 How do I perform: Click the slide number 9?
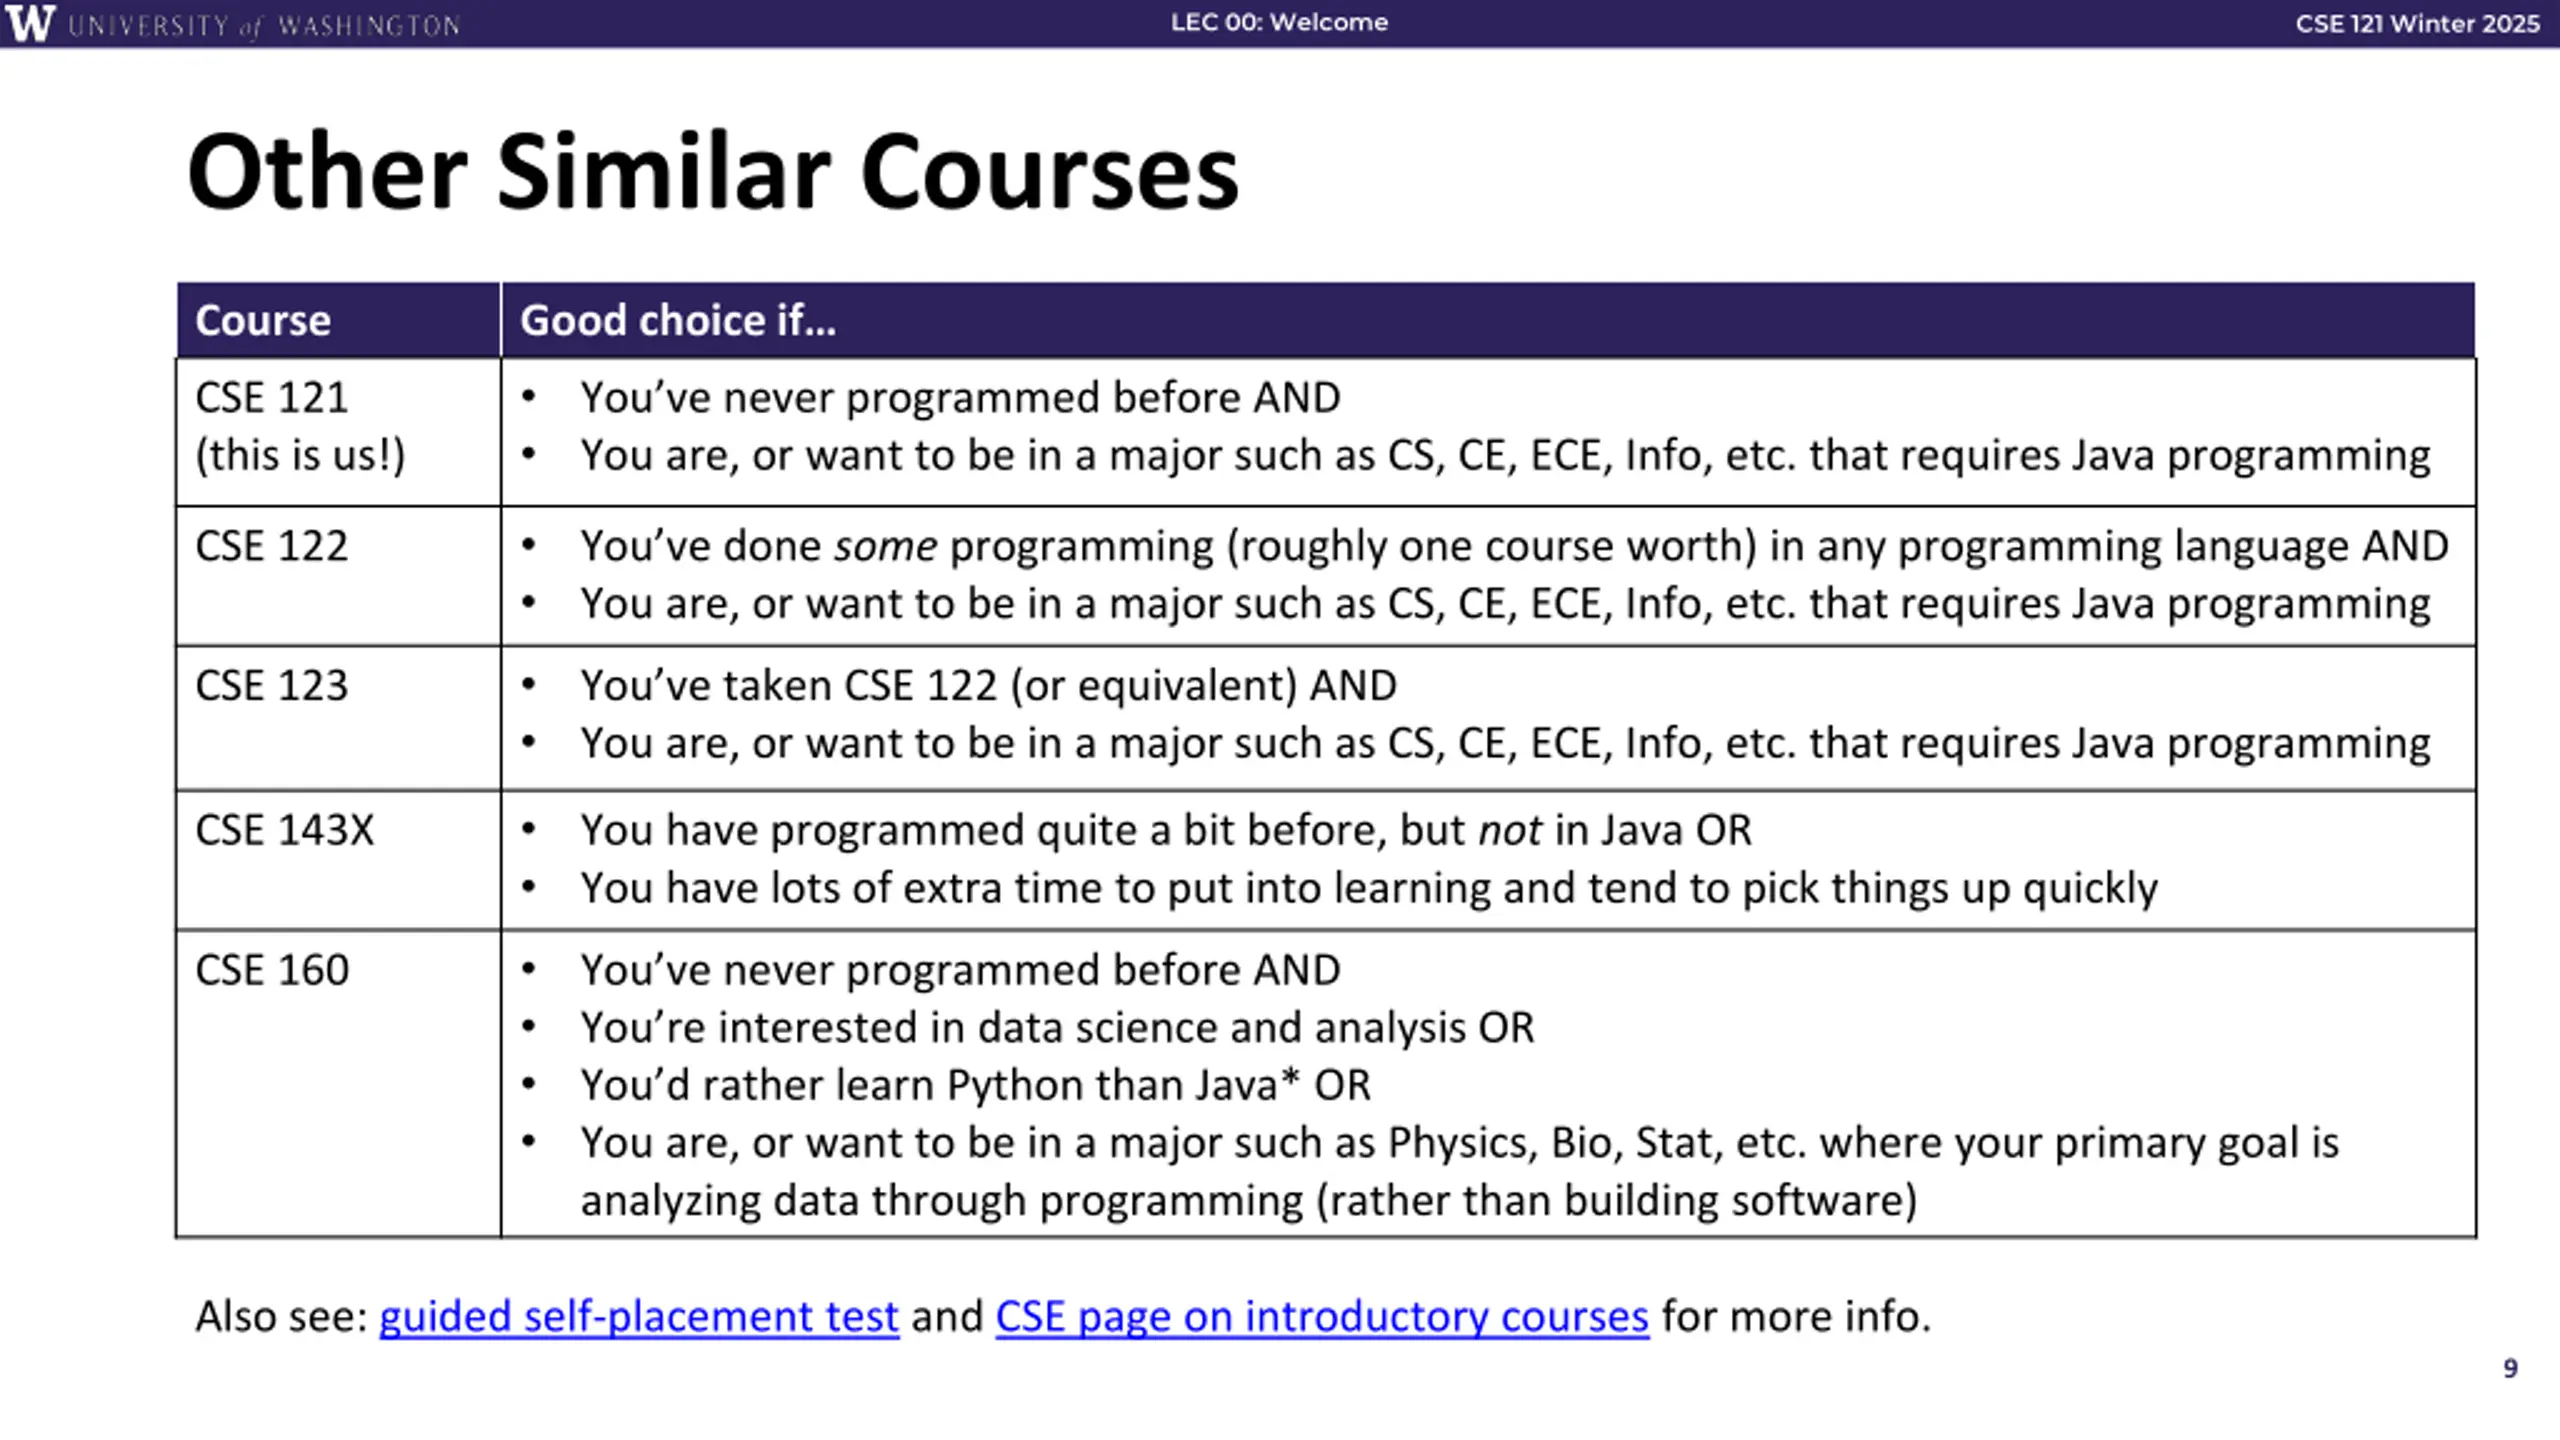[x=2510, y=1368]
